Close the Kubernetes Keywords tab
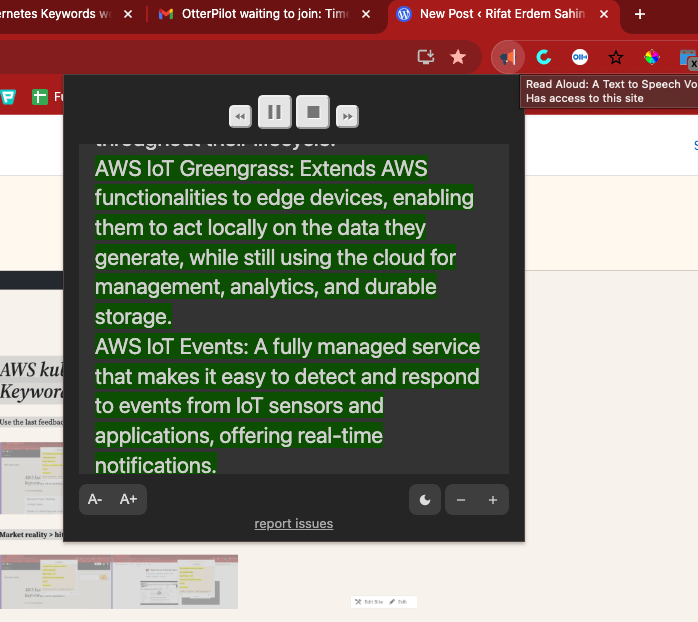The width and height of the screenshot is (698, 622). pos(128,14)
